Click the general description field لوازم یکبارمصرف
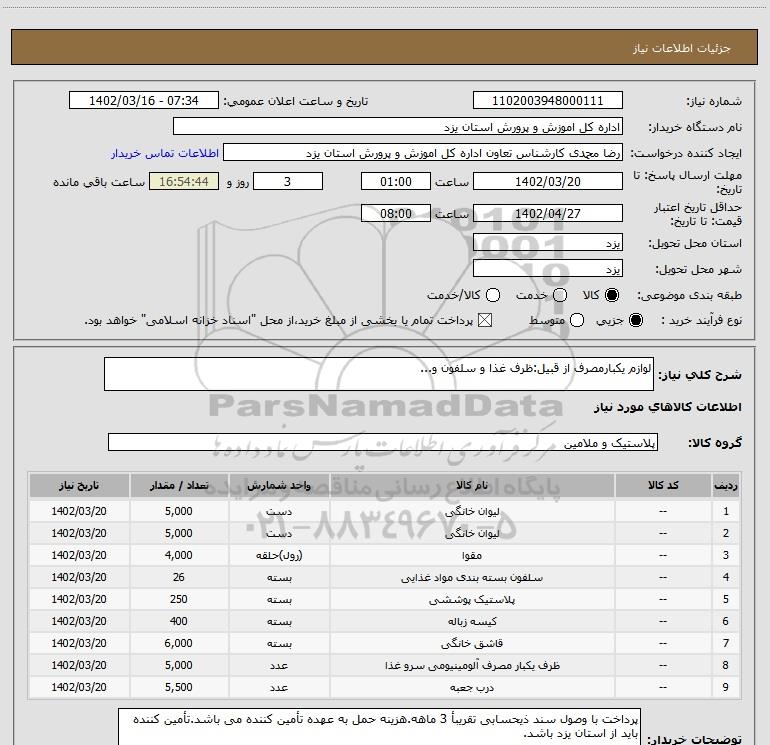770x745 pixels. coord(379,374)
